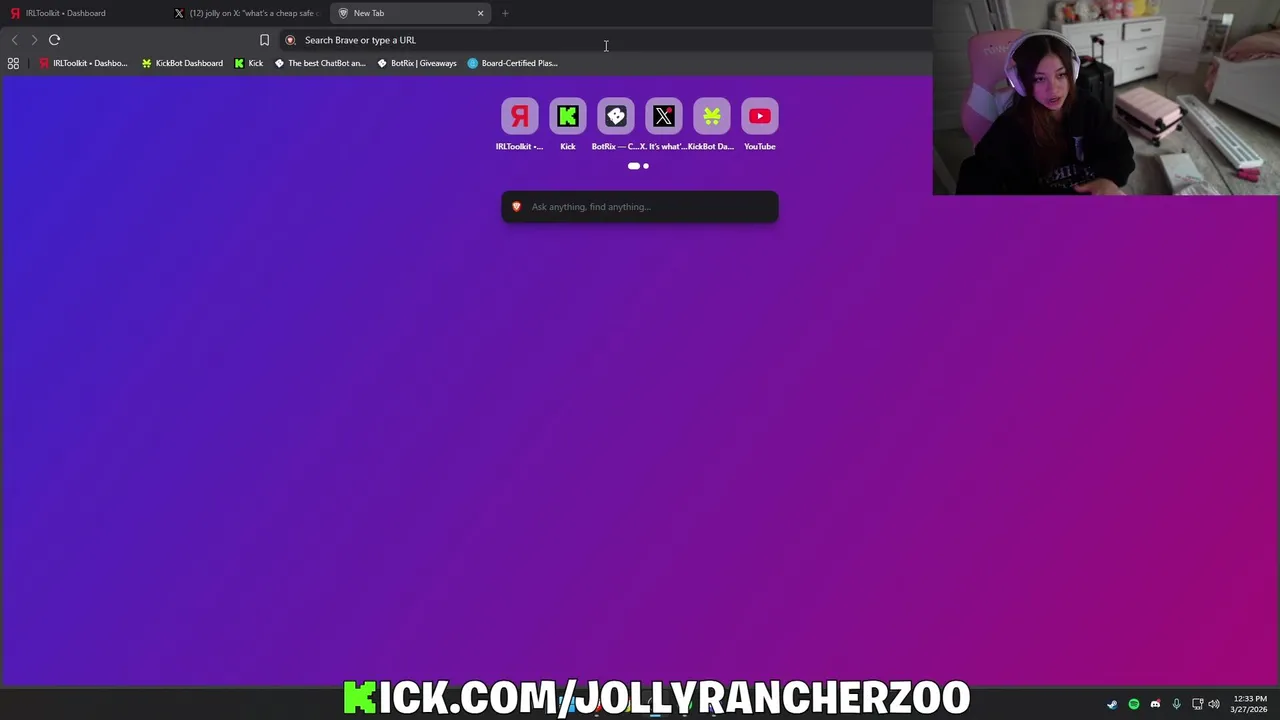
Task: Click the search engine icon in address bar
Action: (291, 40)
